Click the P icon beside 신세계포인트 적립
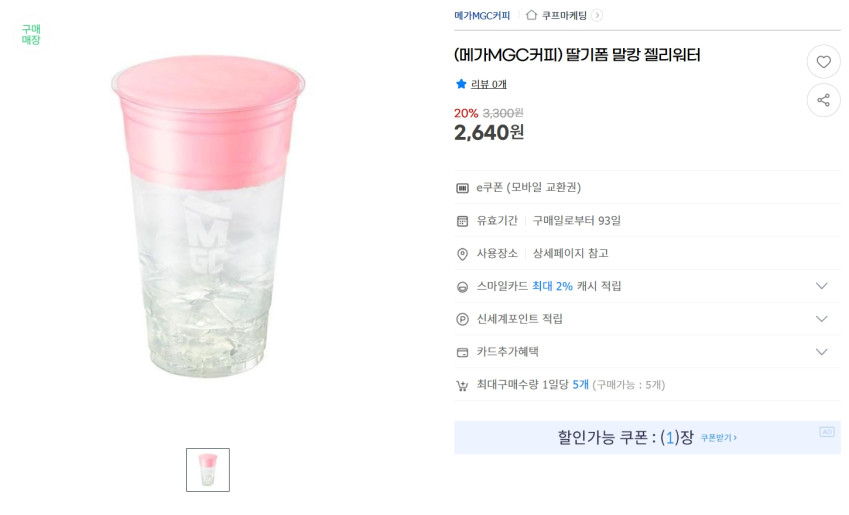The image size is (849, 515). coord(462,319)
